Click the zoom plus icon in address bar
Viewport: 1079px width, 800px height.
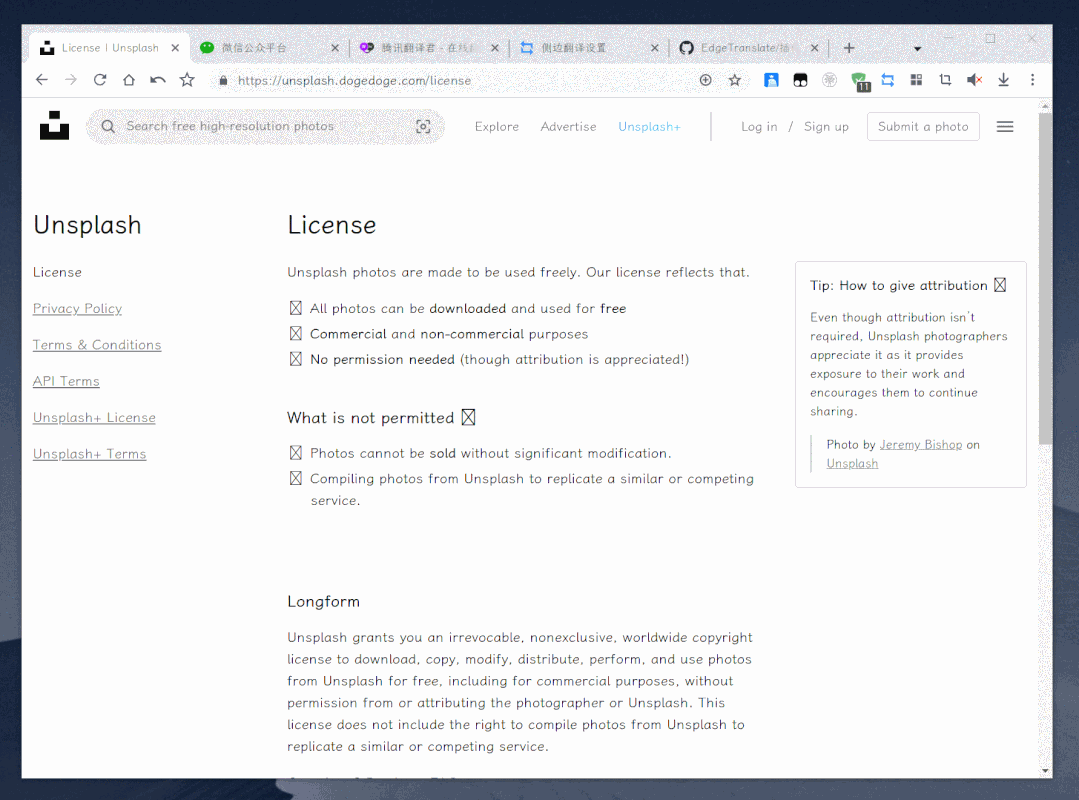coord(705,80)
